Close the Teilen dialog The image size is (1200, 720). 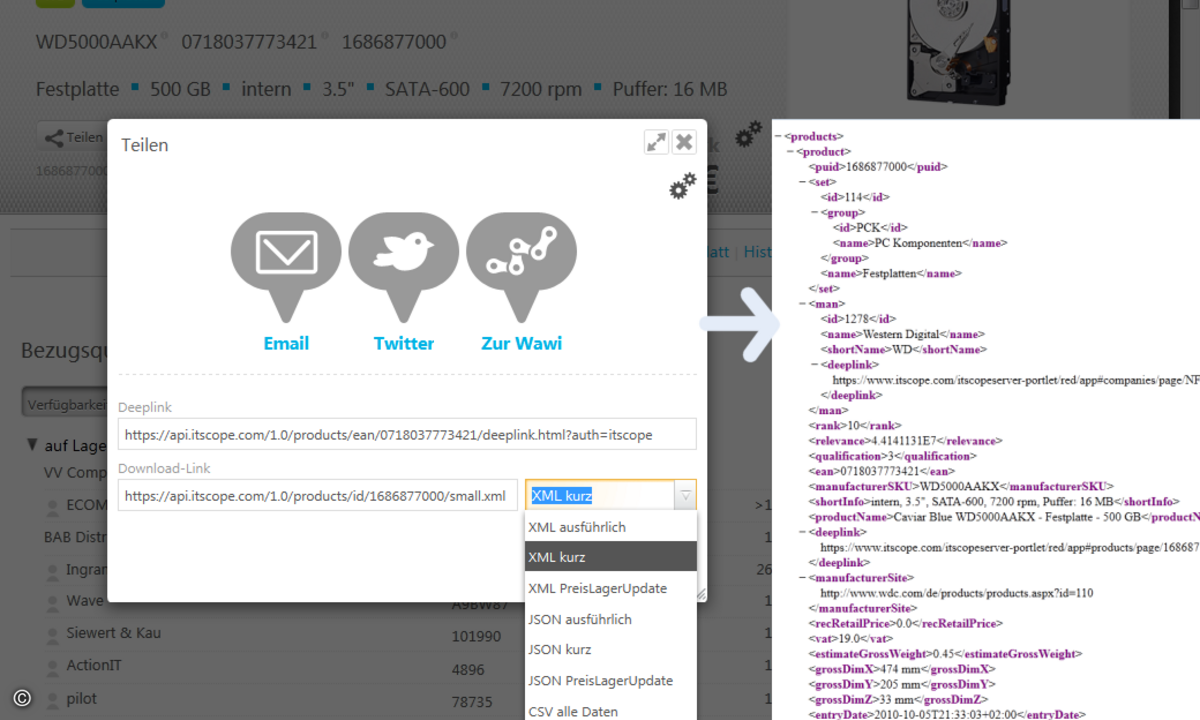684,142
